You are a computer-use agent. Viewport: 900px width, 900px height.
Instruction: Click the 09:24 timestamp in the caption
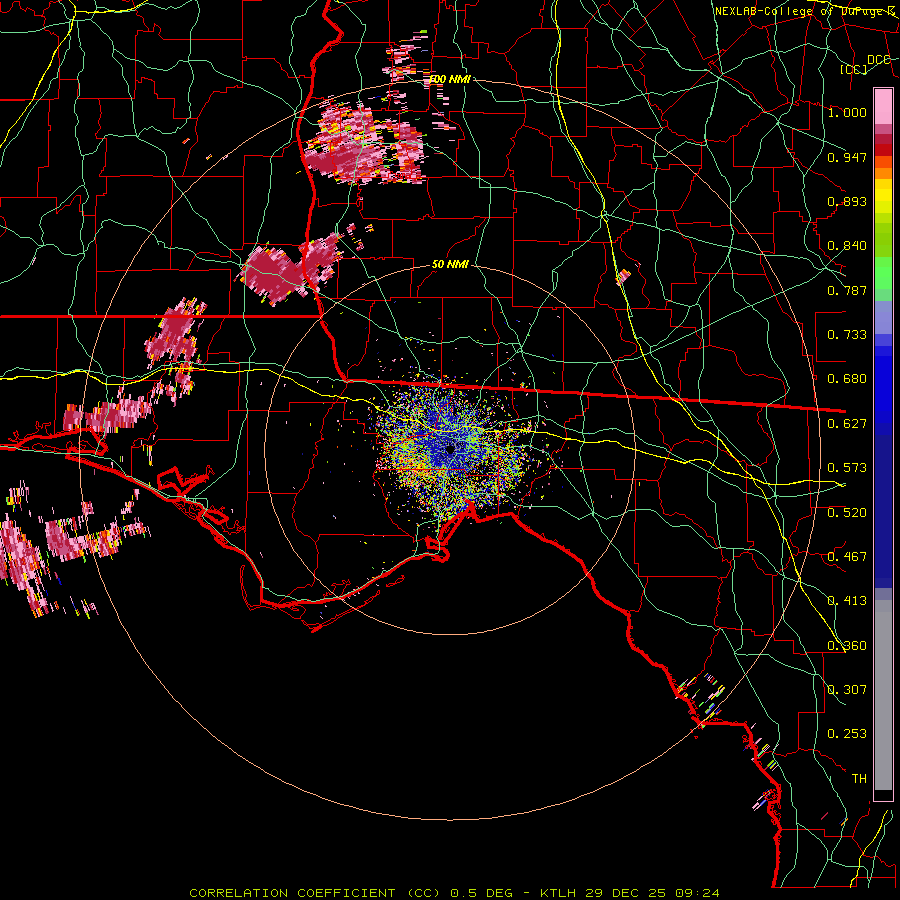(697, 893)
